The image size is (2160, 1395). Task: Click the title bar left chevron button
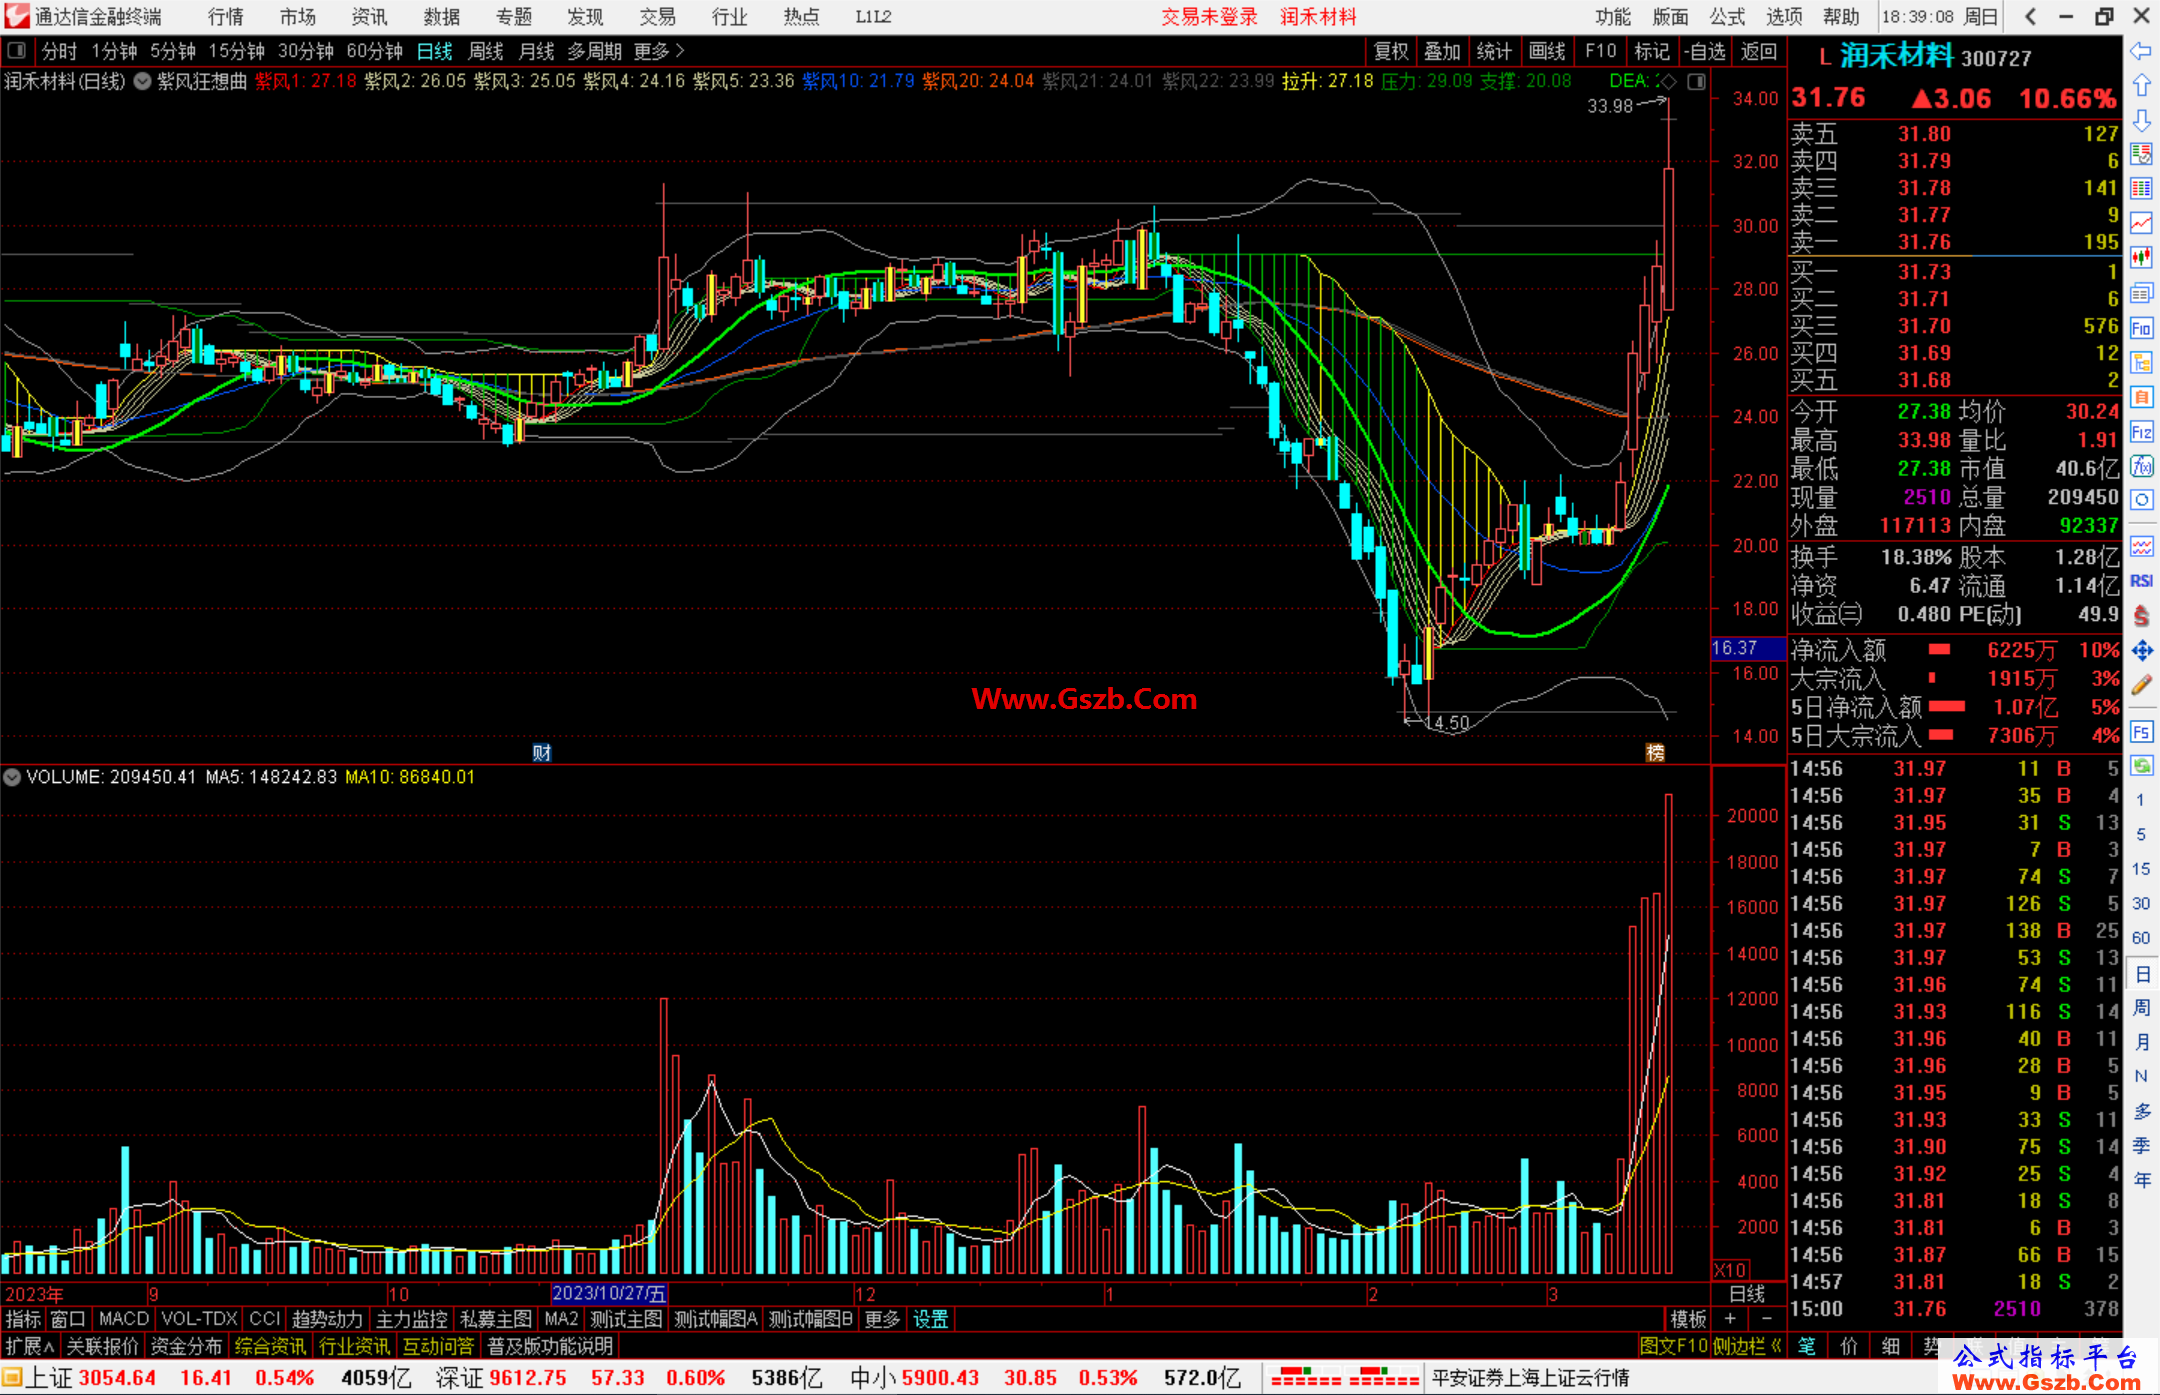point(2029,16)
